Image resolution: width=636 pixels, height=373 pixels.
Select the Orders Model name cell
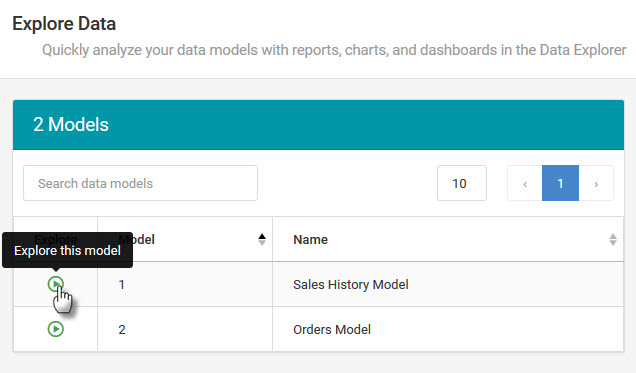pyautogui.click(x=448, y=329)
